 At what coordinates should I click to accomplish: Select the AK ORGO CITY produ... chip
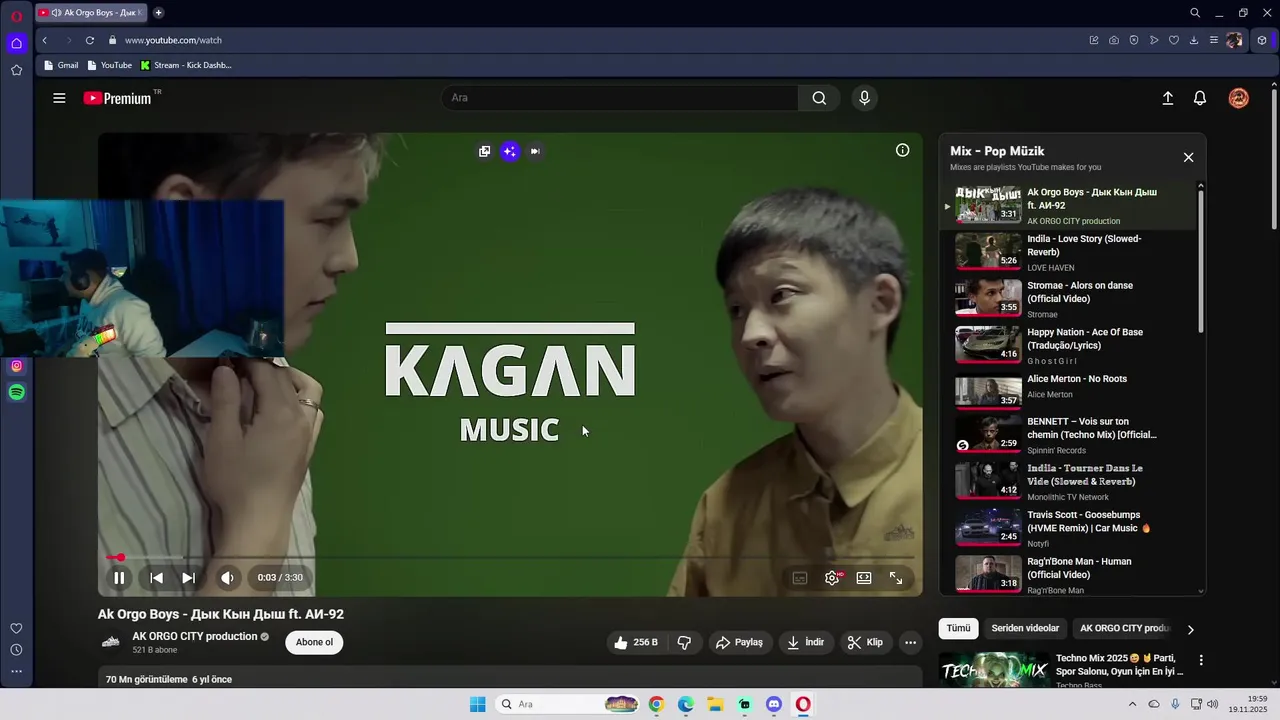click(1124, 628)
